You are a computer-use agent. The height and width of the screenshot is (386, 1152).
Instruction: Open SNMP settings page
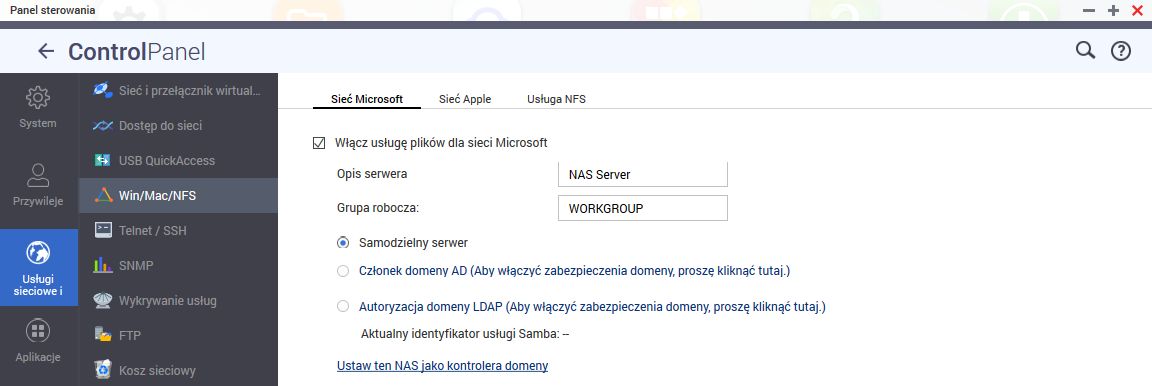coord(179,265)
